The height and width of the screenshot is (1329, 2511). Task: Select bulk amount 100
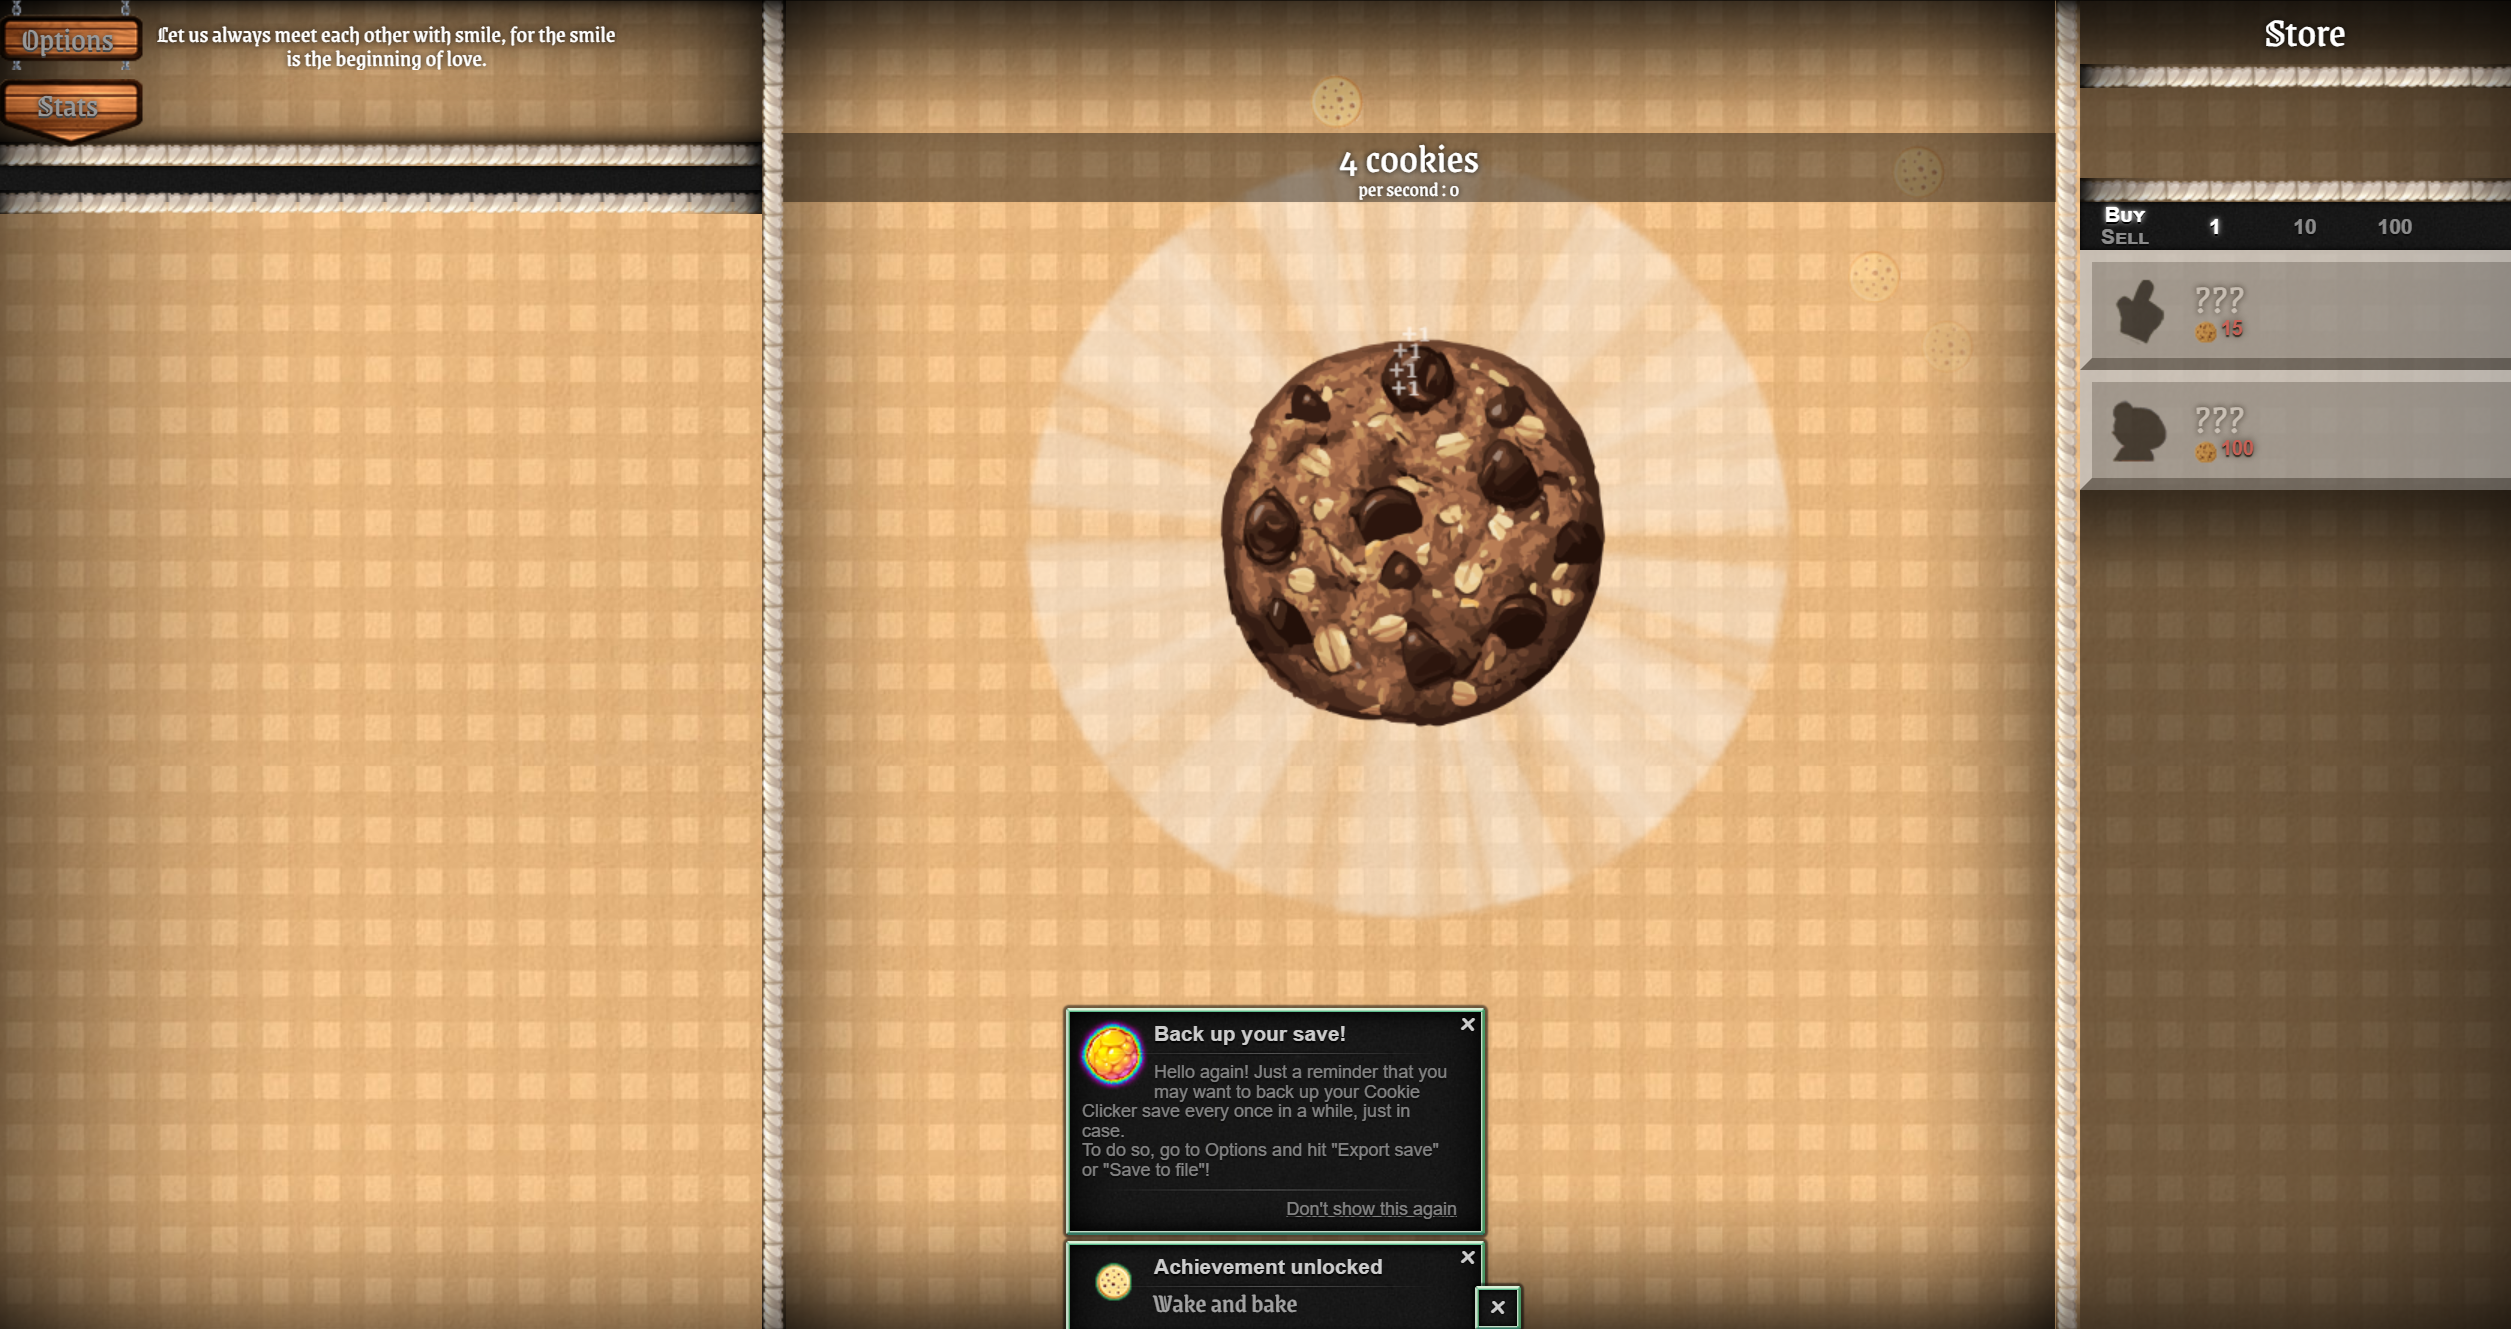coord(2394,227)
